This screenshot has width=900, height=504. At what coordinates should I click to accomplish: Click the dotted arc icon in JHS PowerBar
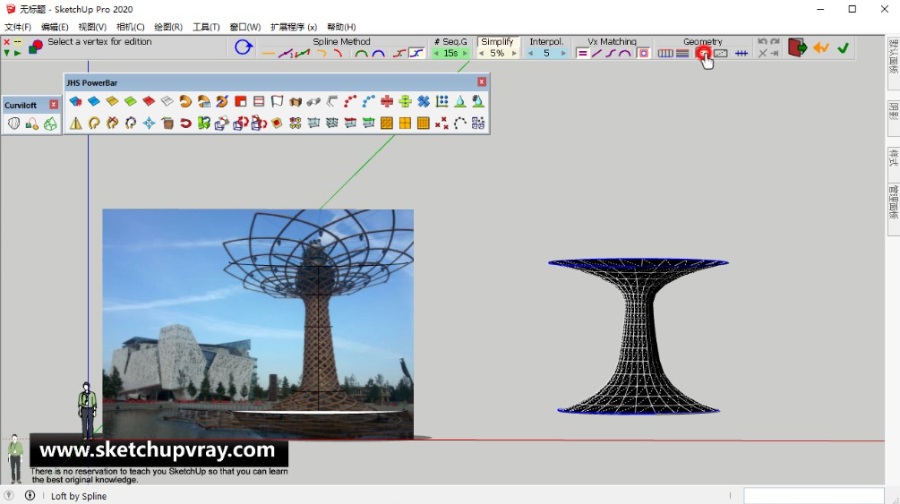(x=460, y=123)
